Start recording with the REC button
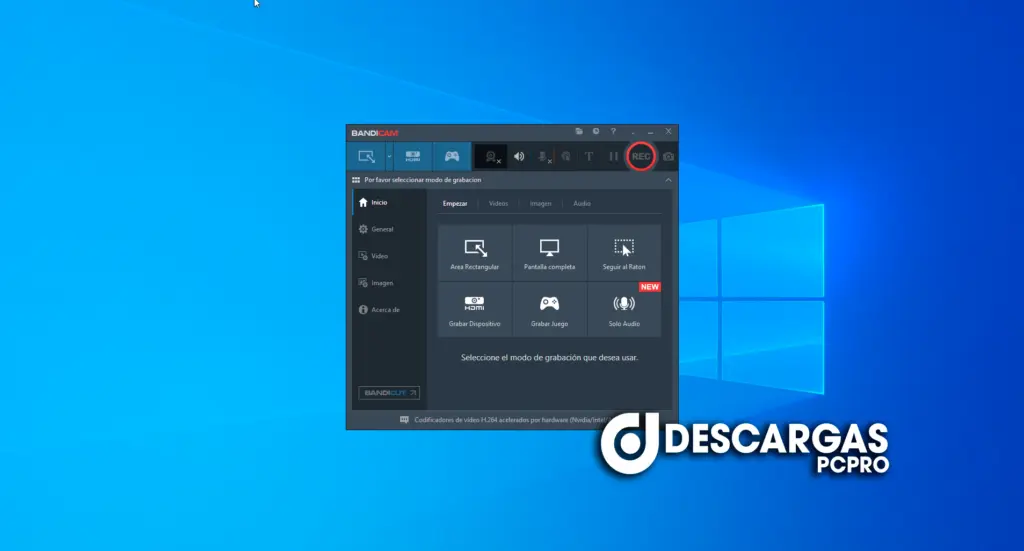1024x551 pixels. tap(641, 157)
